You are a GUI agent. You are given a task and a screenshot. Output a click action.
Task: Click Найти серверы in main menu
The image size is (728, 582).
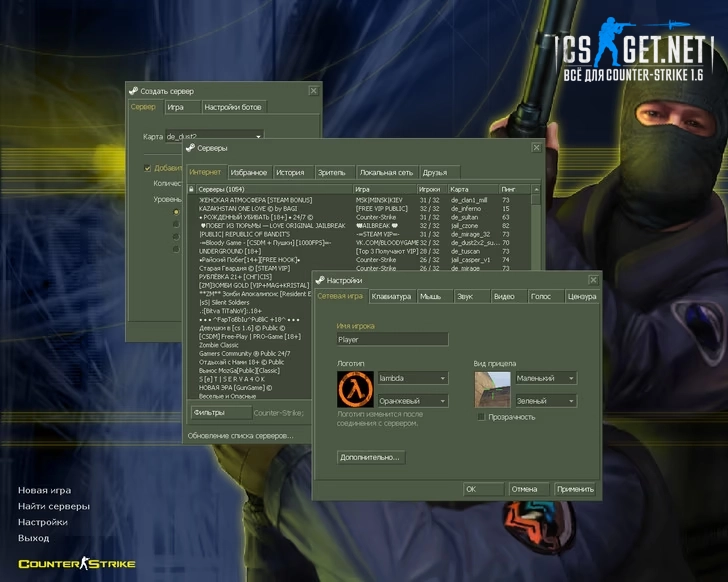53,506
